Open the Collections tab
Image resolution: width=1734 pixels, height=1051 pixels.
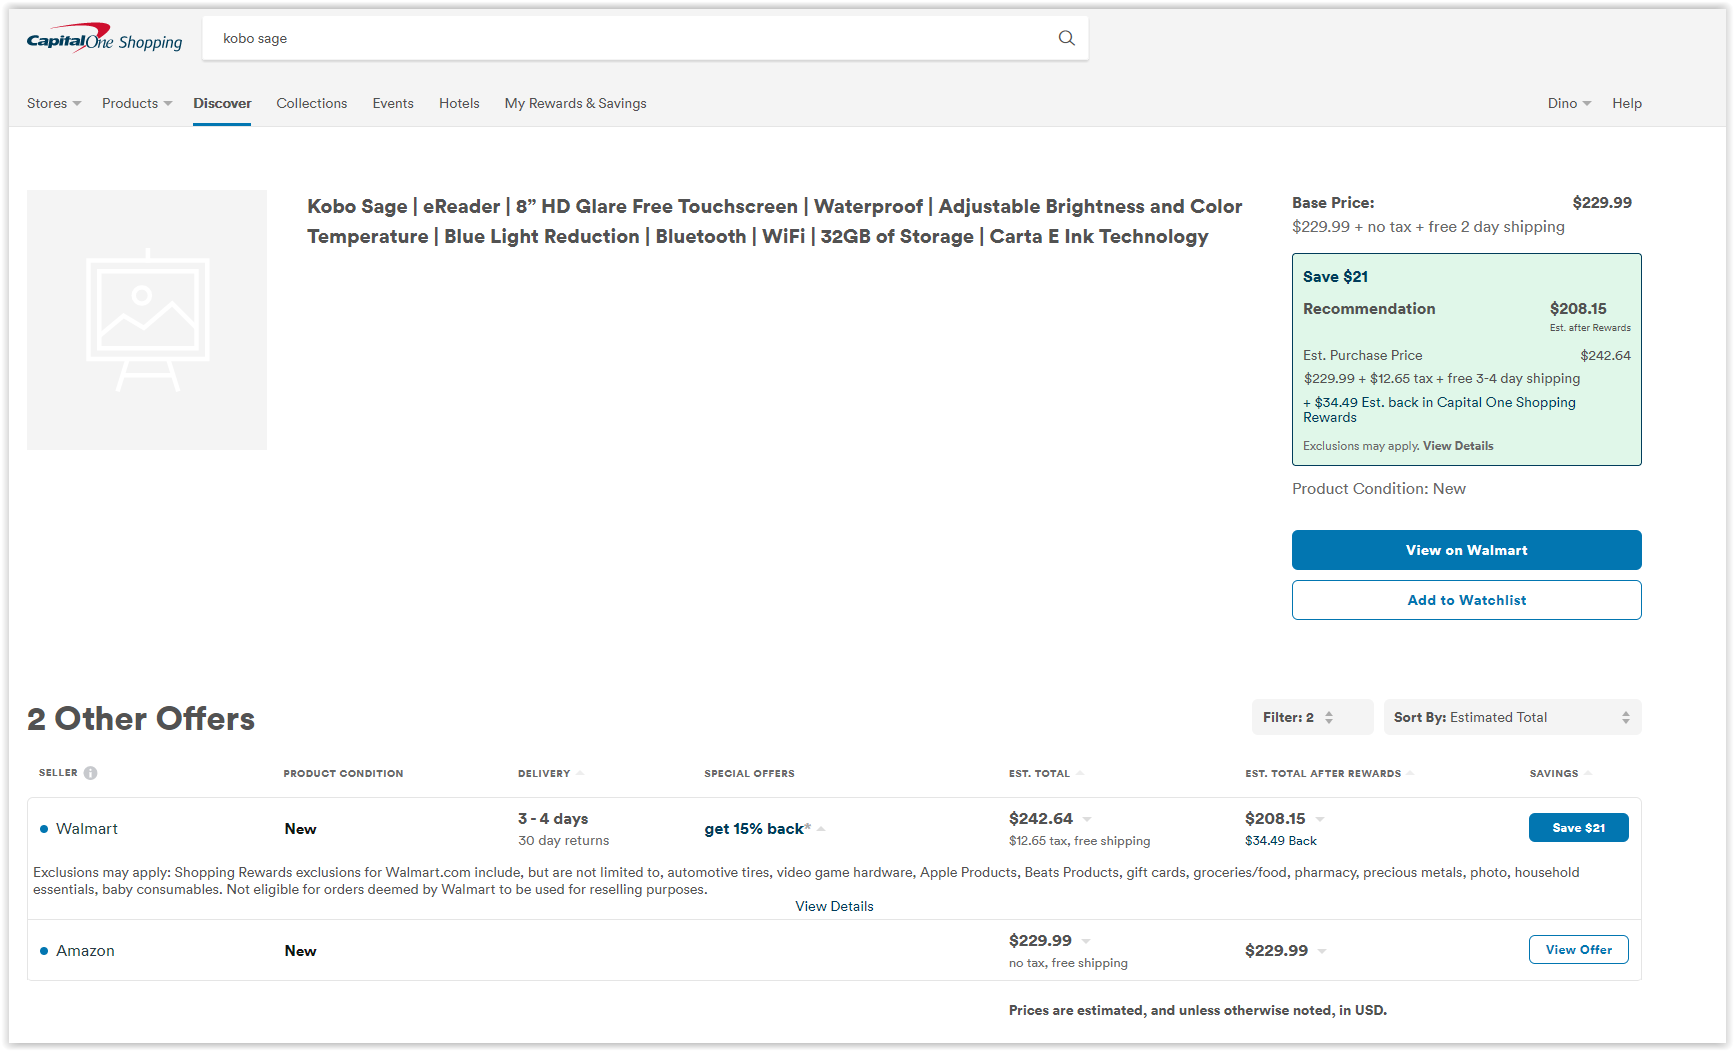(312, 103)
